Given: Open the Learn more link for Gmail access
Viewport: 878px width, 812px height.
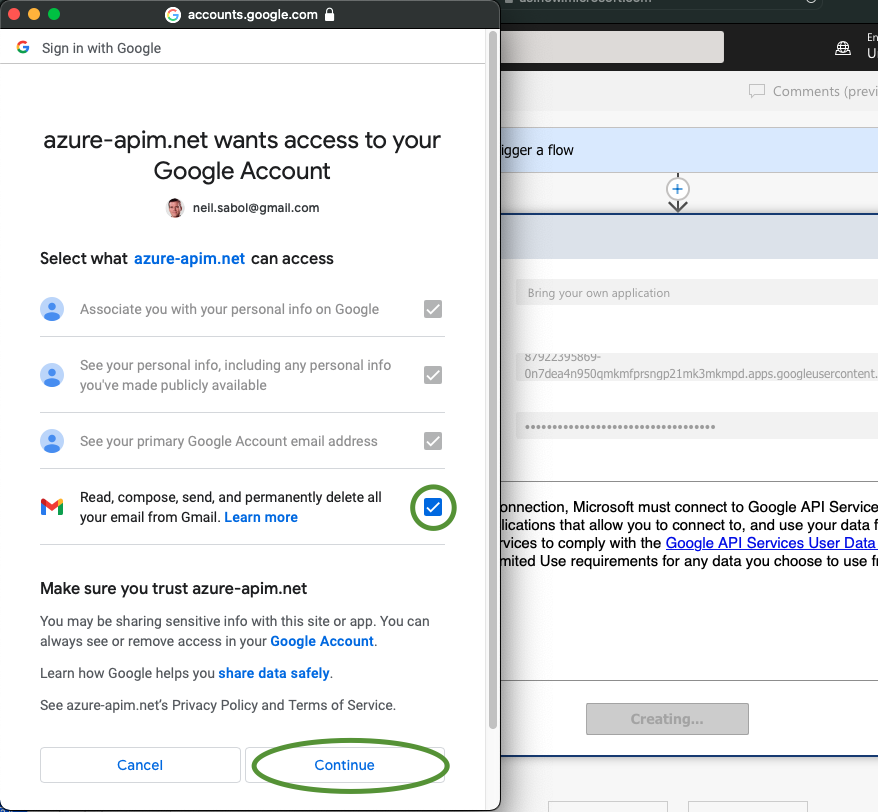Looking at the screenshot, I should click(260, 517).
